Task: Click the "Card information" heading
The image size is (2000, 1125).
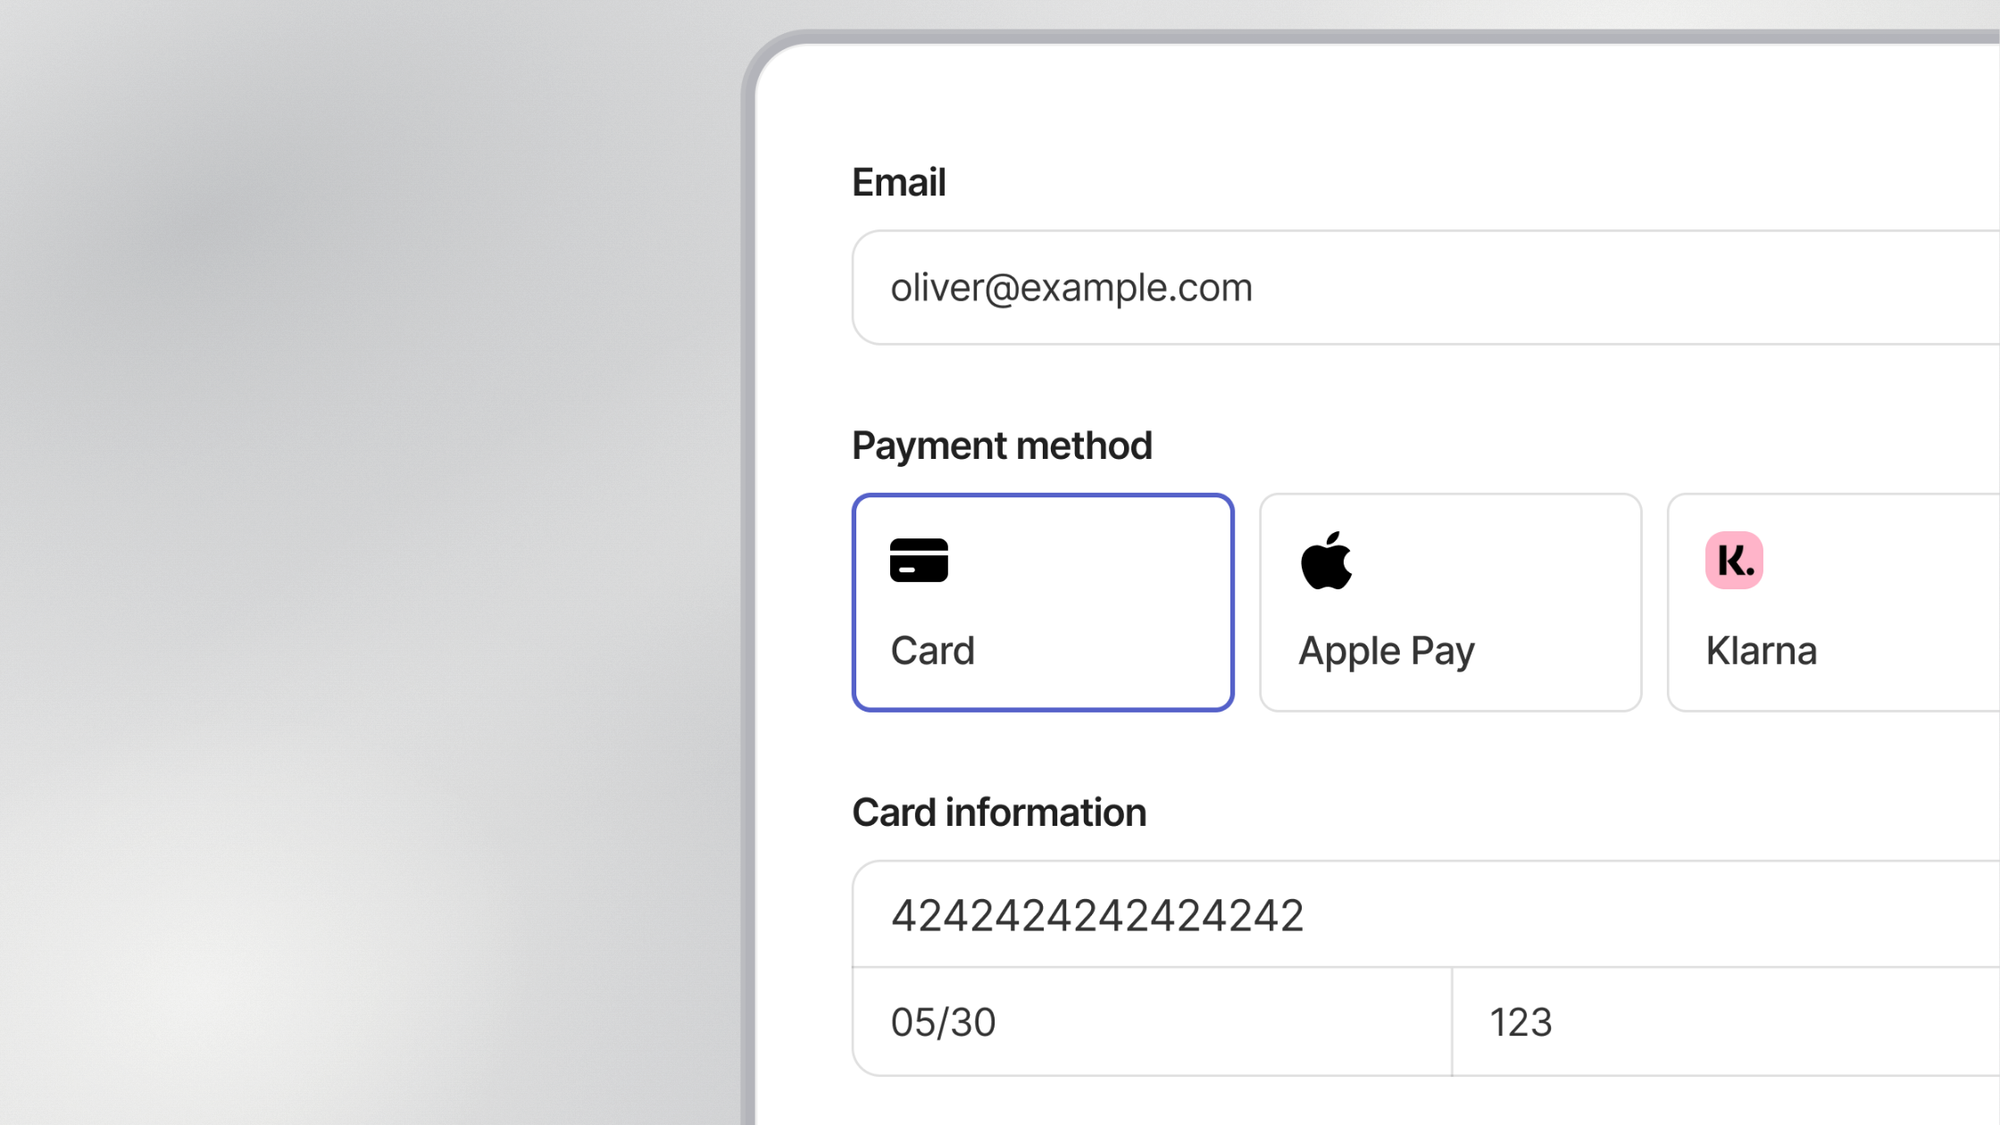Action: pyautogui.click(x=998, y=813)
